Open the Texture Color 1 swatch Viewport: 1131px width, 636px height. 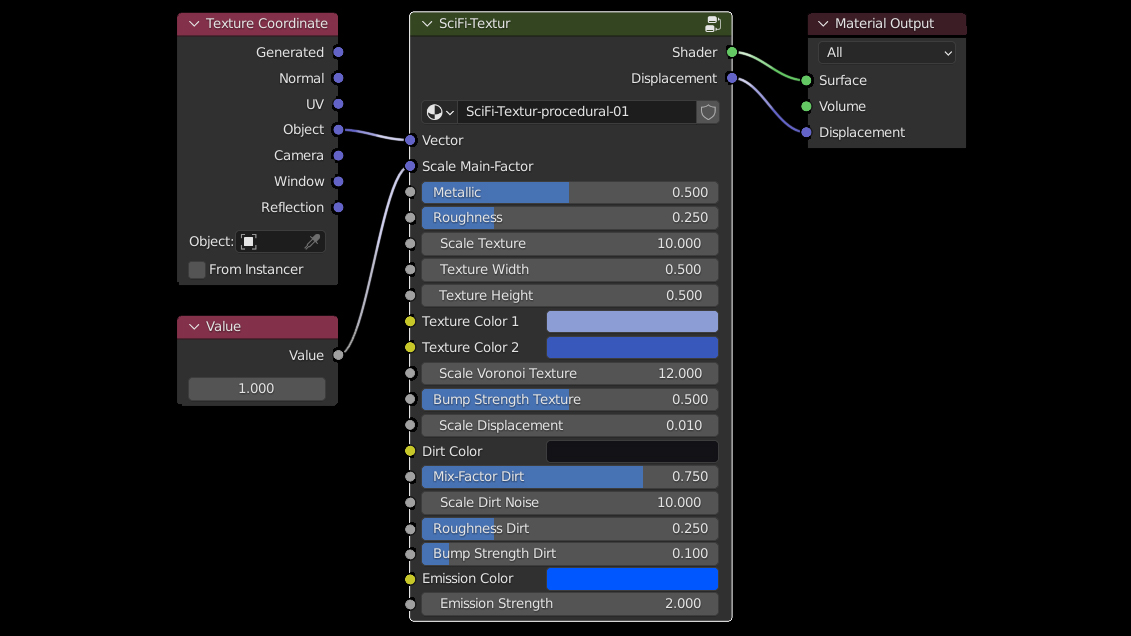(632, 321)
